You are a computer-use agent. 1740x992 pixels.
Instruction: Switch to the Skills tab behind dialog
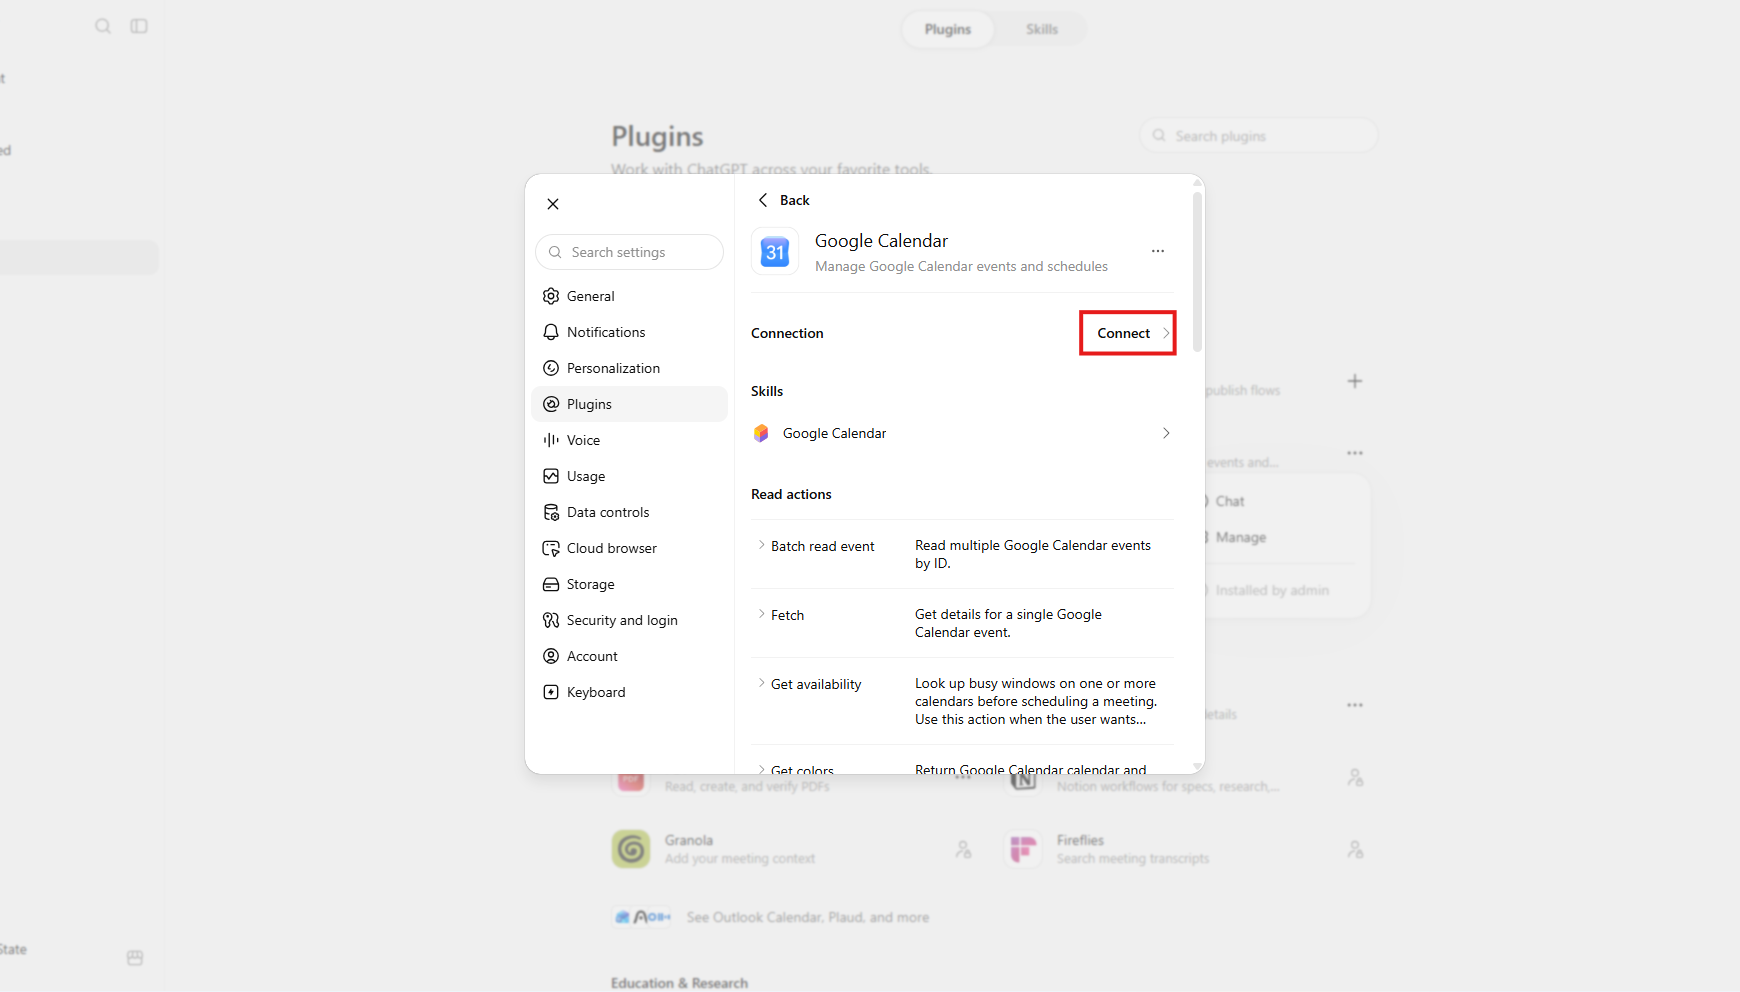(x=1041, y=29)
